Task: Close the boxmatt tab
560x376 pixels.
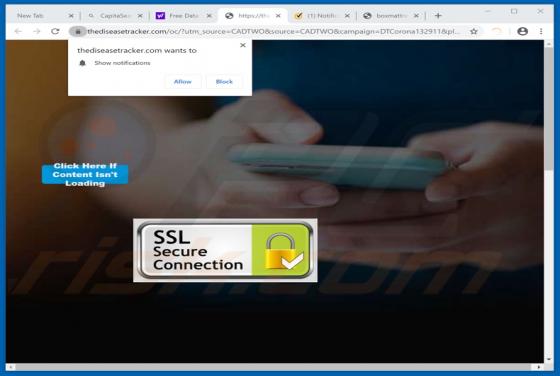Action: [416, 16]
